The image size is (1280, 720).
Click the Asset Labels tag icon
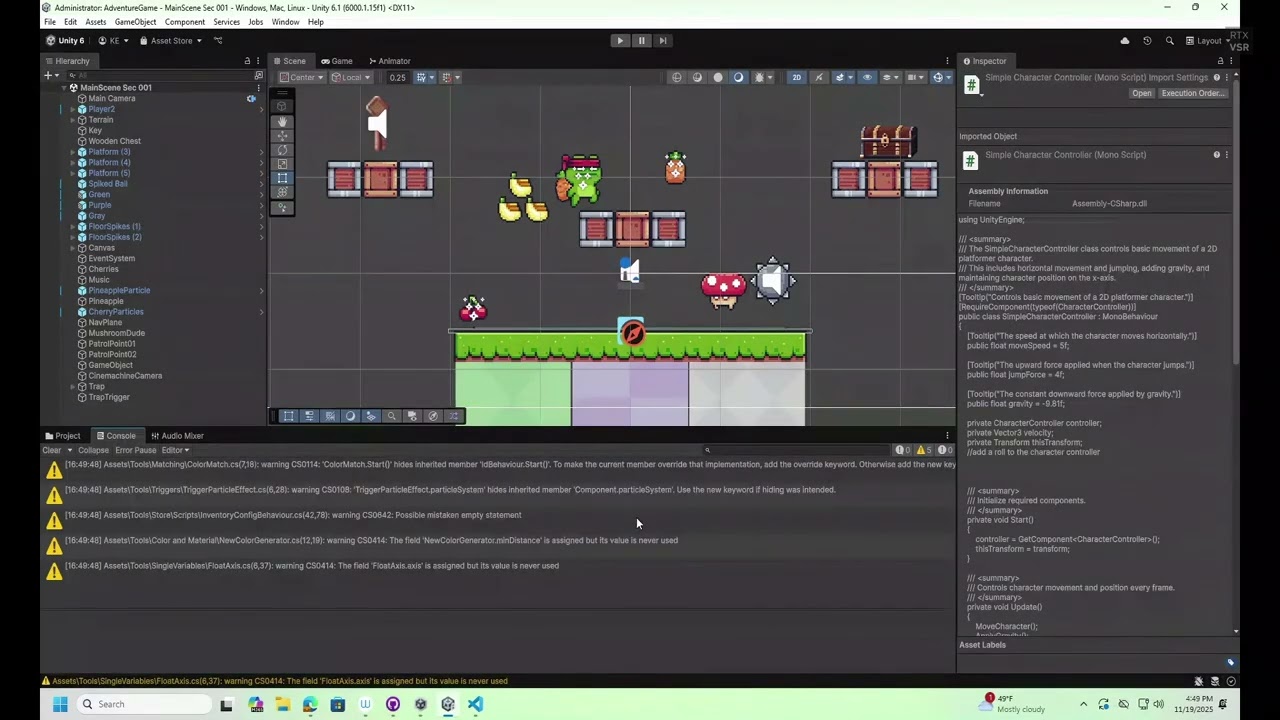pos(1231,662)
